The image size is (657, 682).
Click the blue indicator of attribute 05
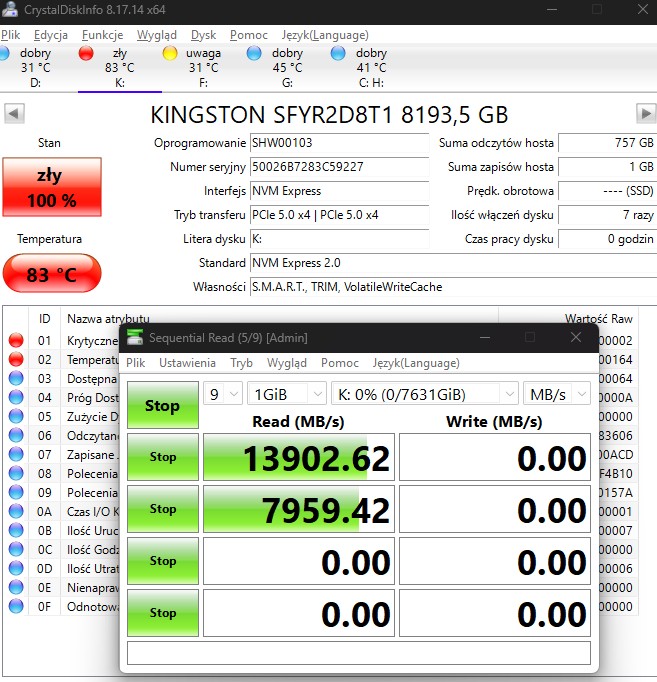(x=15, y=417)
